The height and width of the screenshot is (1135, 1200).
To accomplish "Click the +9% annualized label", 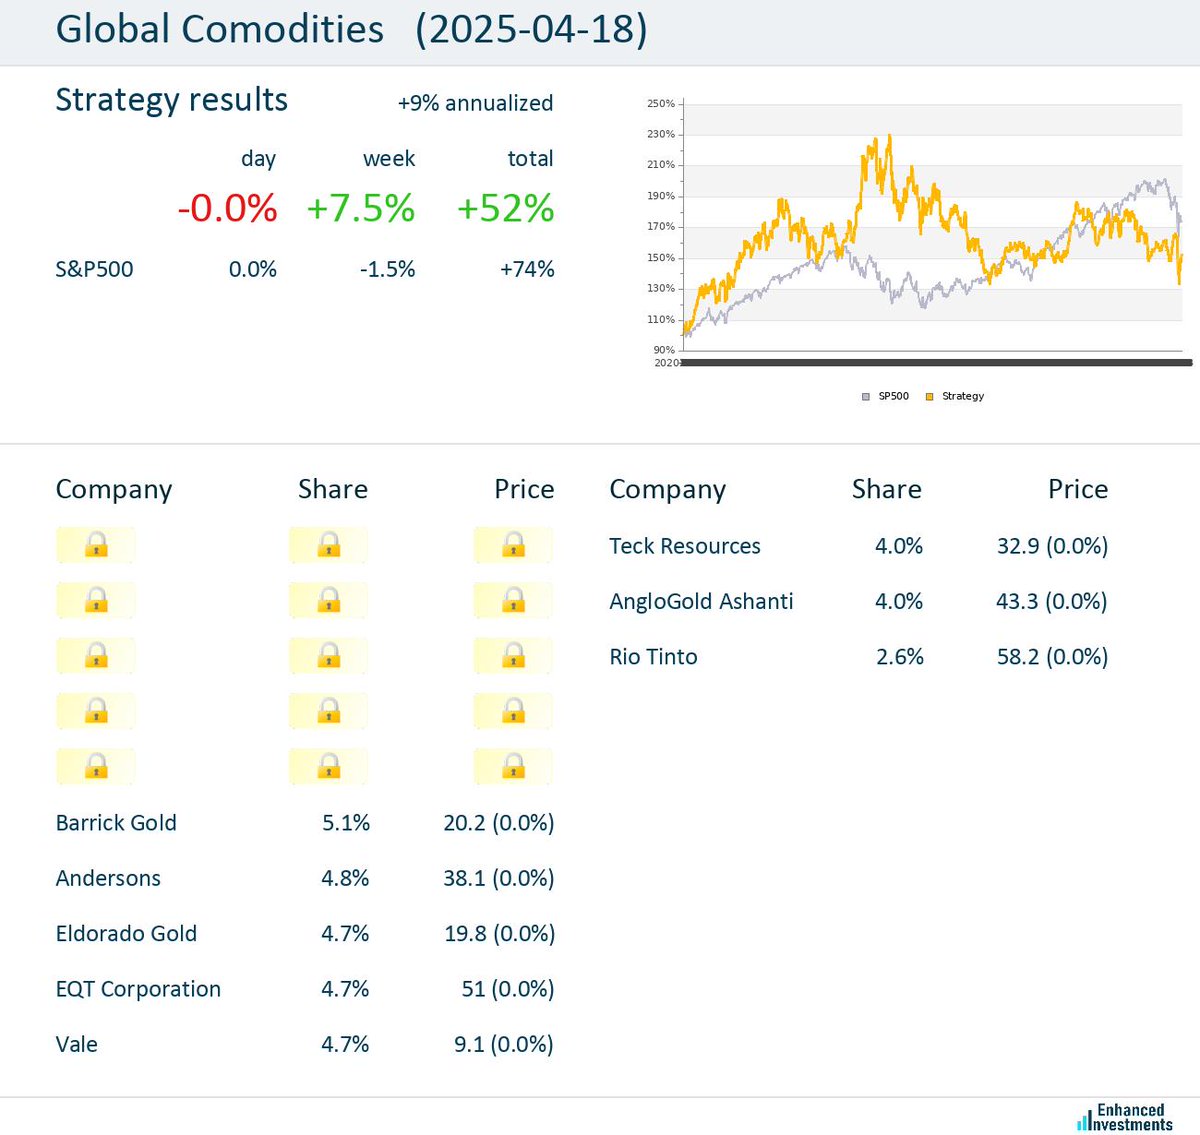I will pyautogui.click(x=475, y=103).
